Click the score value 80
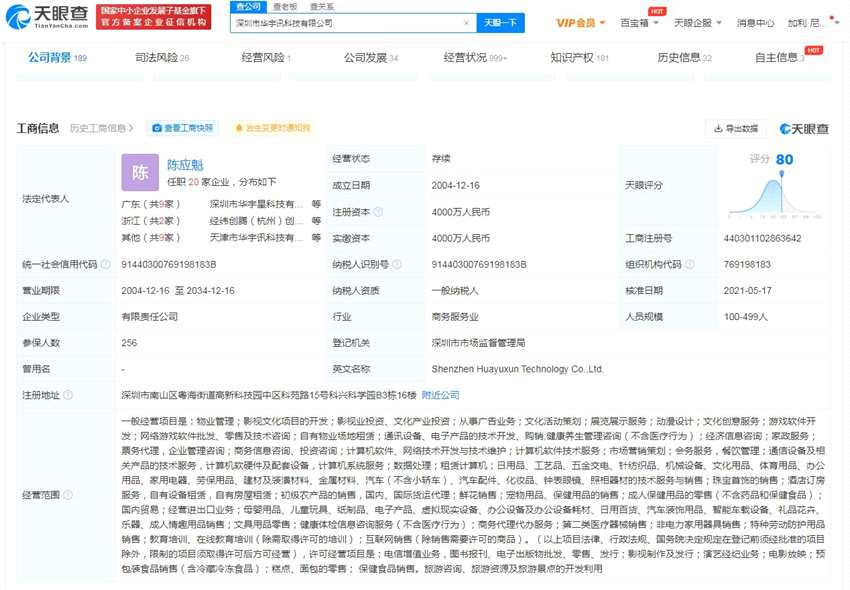The height and width of the screenshot is (590, 850). (784, 159)
